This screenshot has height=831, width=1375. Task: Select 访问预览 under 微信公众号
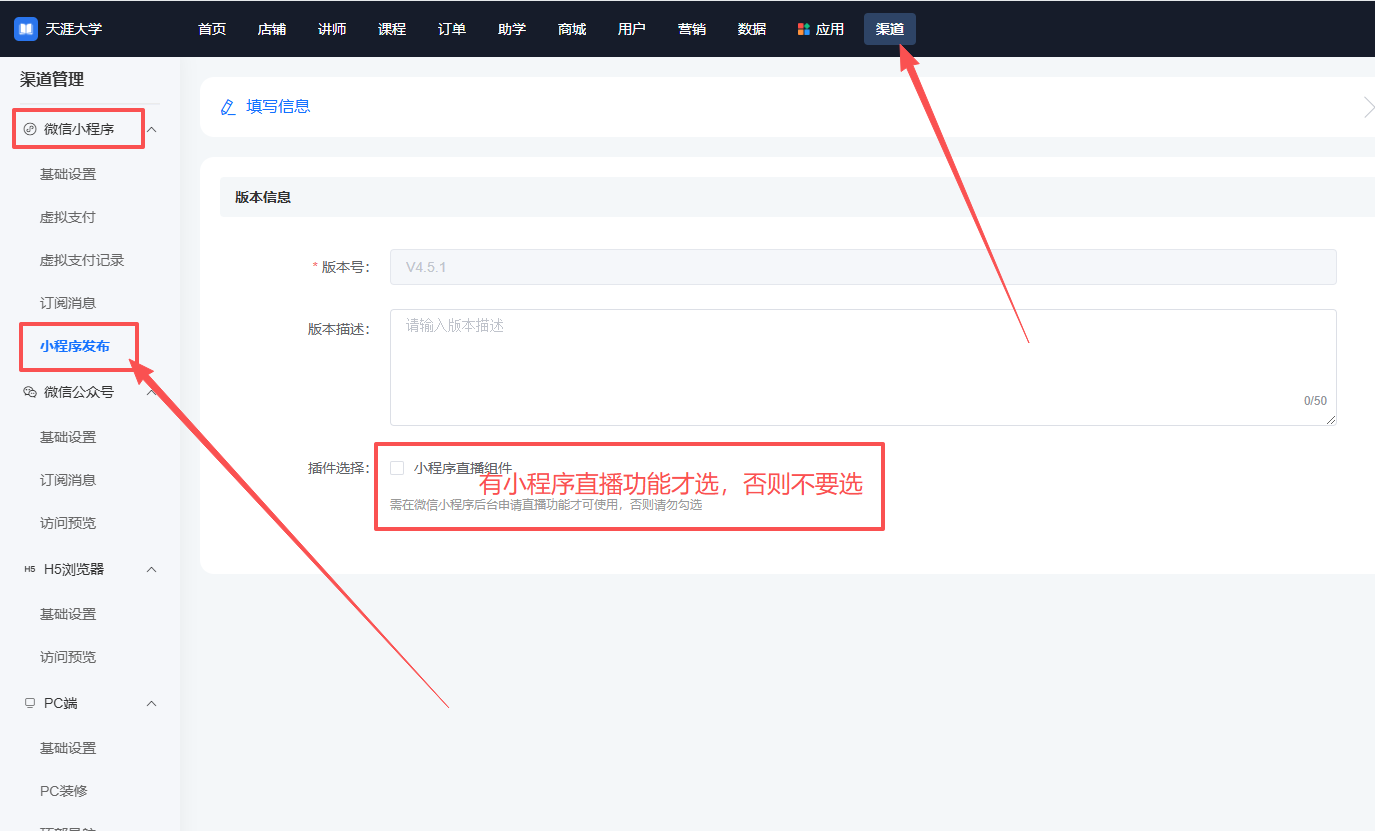pos(68,523)
